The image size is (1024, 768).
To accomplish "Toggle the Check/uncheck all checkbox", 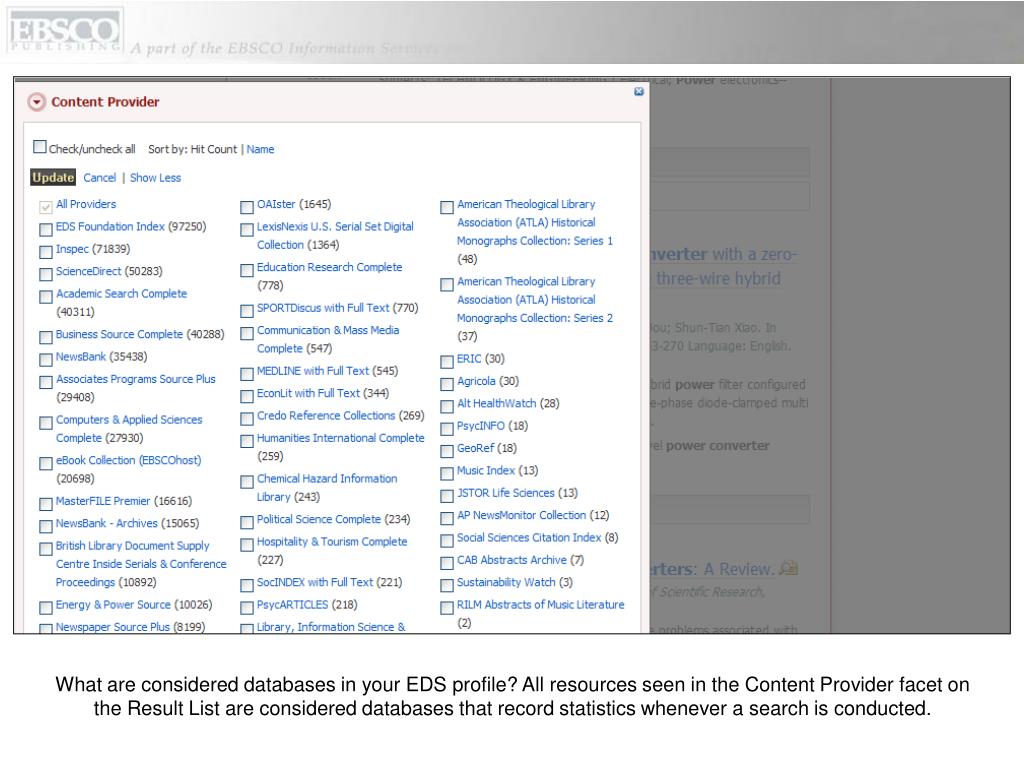I will tap(40, 146).
